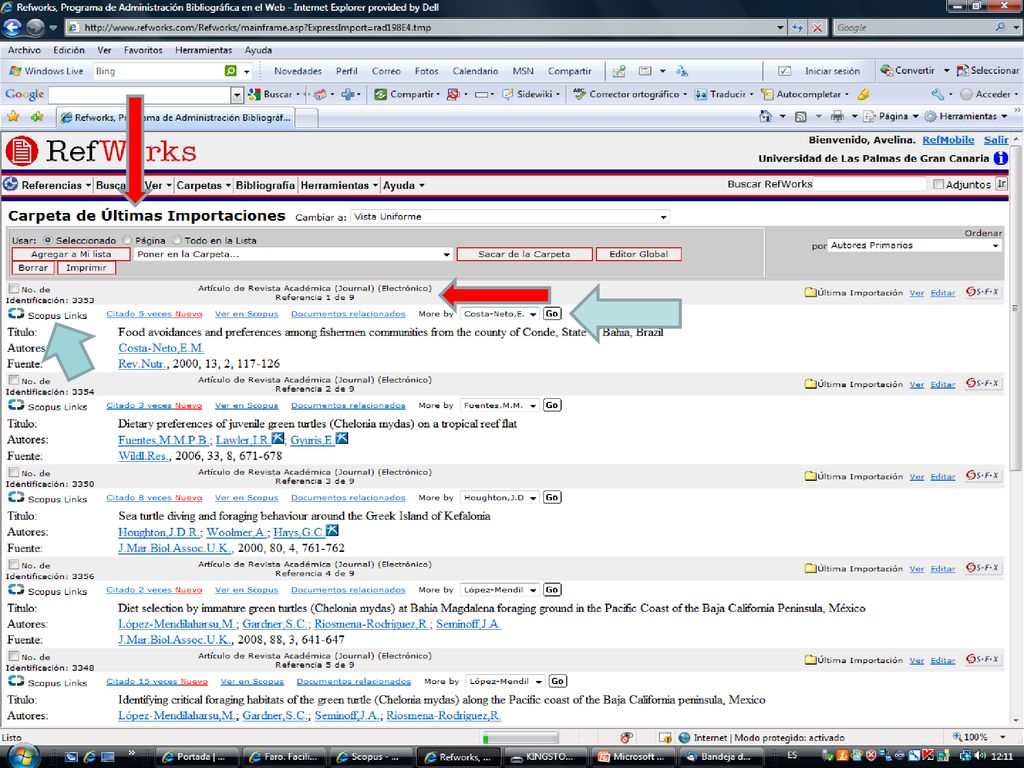Click the page loading progress bar
The width and height of the screenshot is (1024, 768).
(x=520, y=738)
